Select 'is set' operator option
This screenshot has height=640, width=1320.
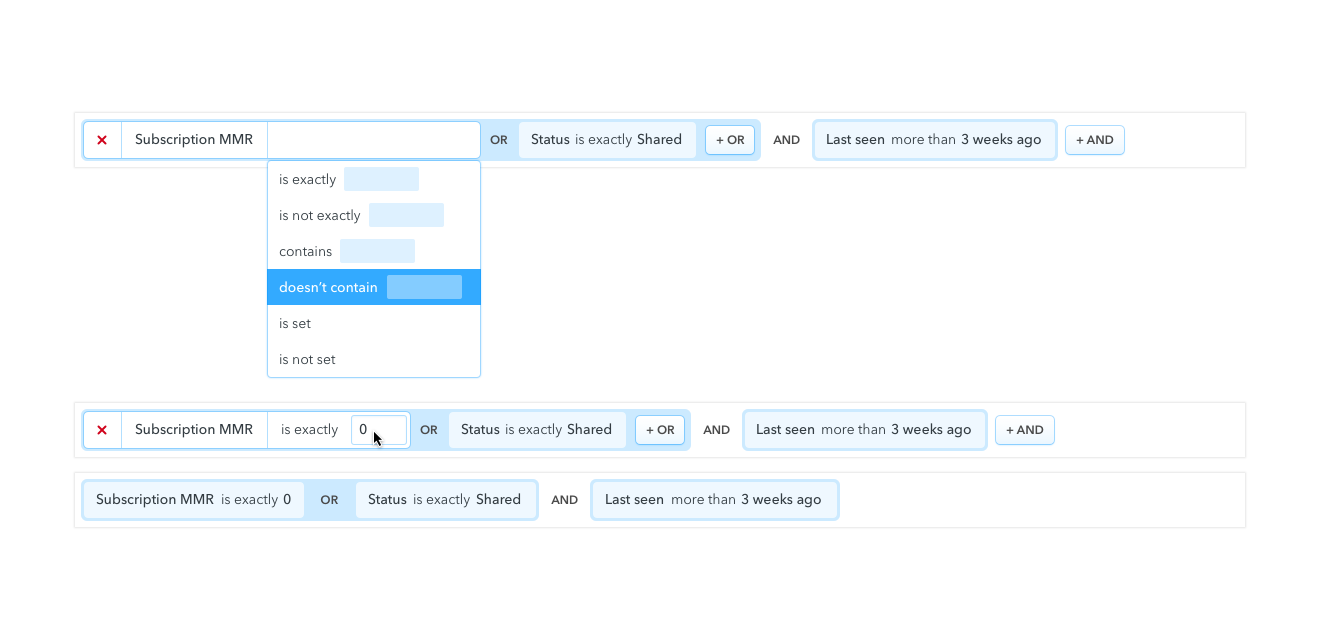(x=295, y=324)
